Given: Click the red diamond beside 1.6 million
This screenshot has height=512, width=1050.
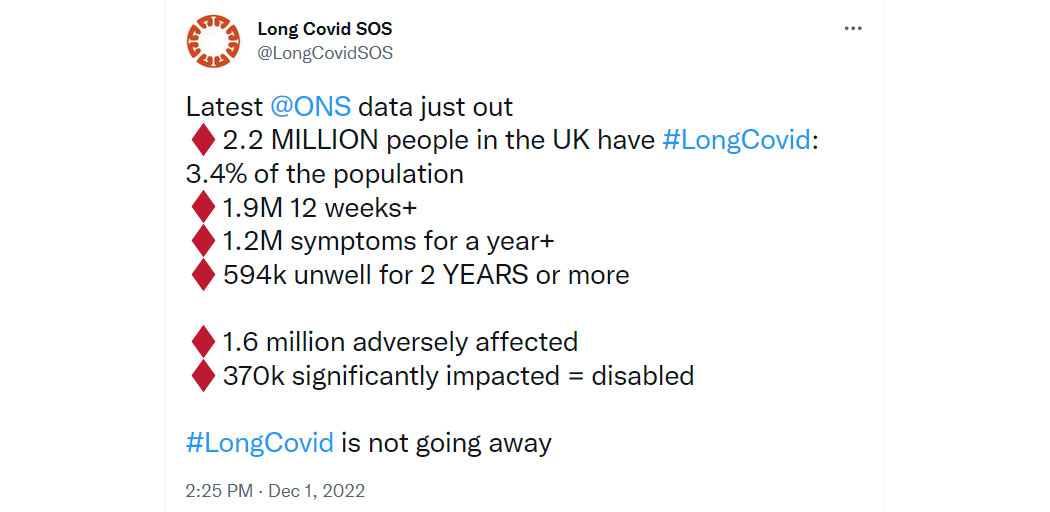Looking at the screenshot, I should click(x=203, y=342).
